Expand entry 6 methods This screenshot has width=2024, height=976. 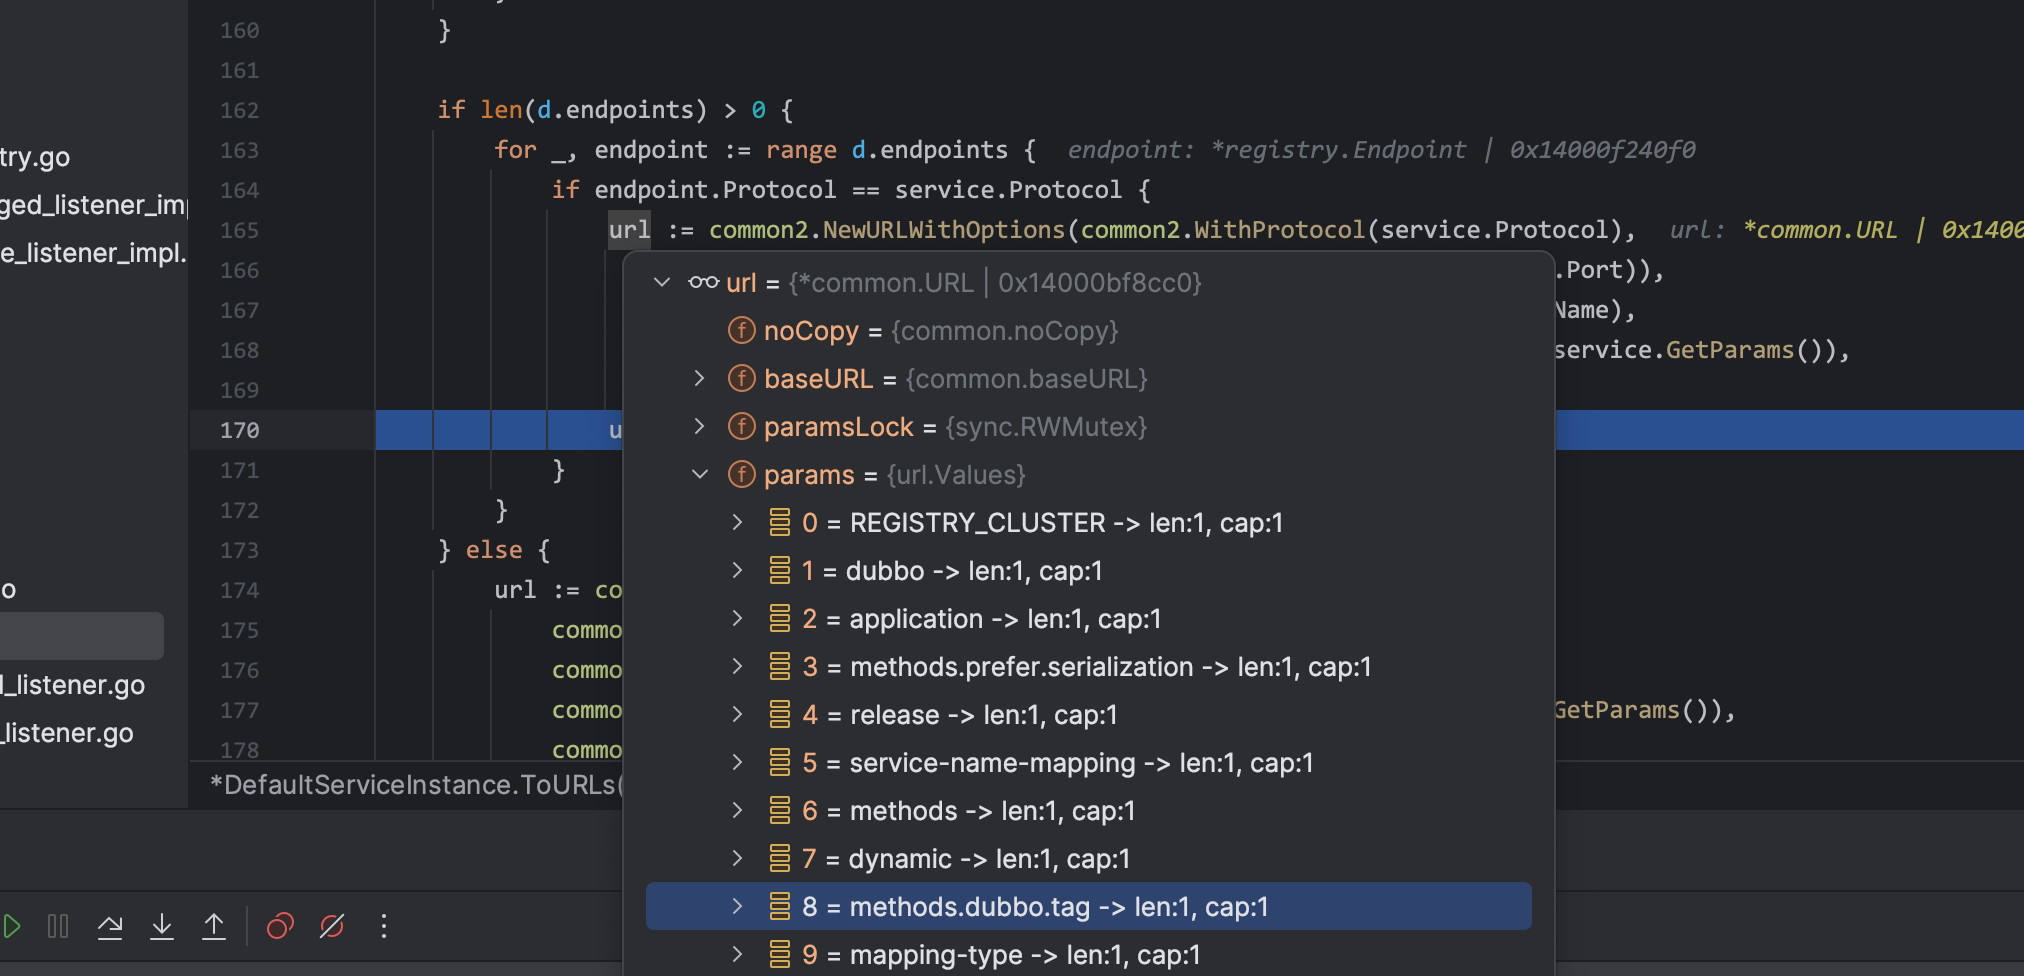(737, 810)
